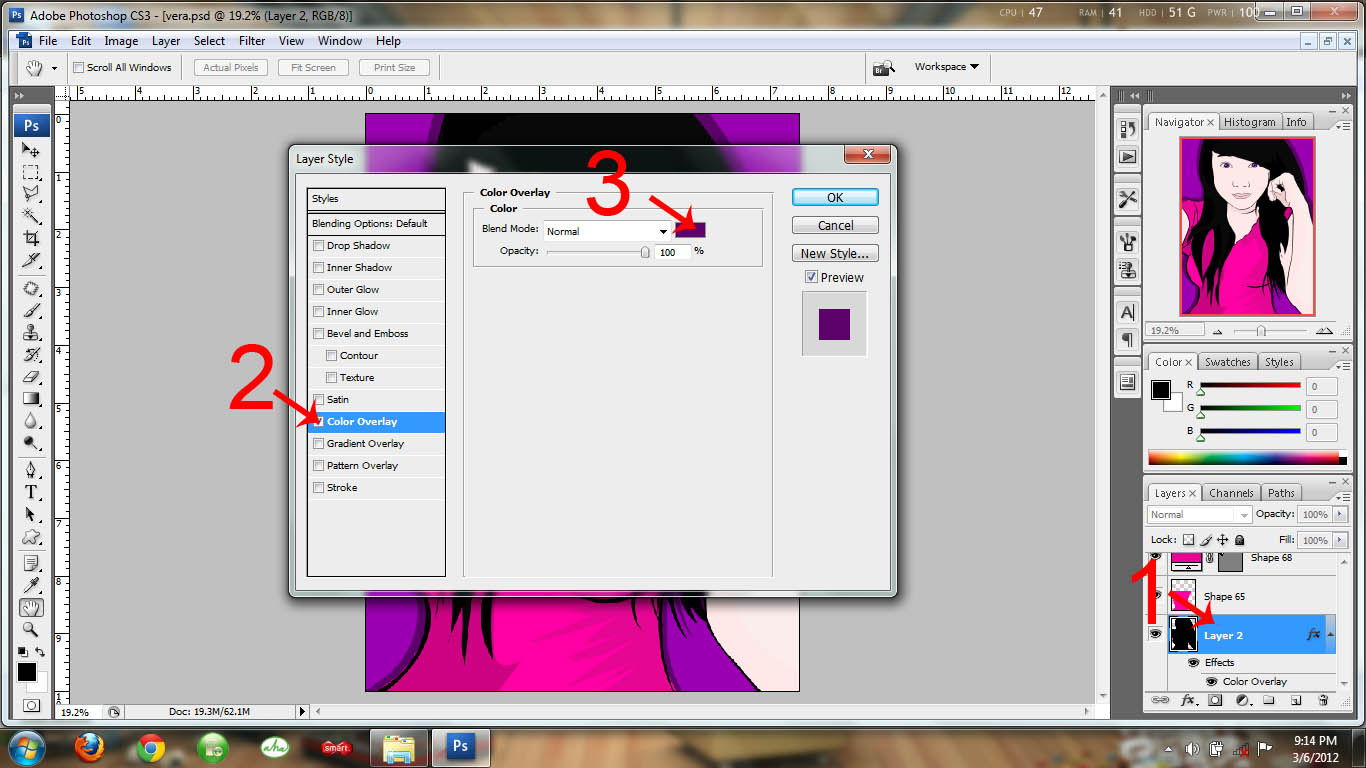Screen dimensions: 1366x768
Task: Open the Image menu
Action: (x=121, y=41)
